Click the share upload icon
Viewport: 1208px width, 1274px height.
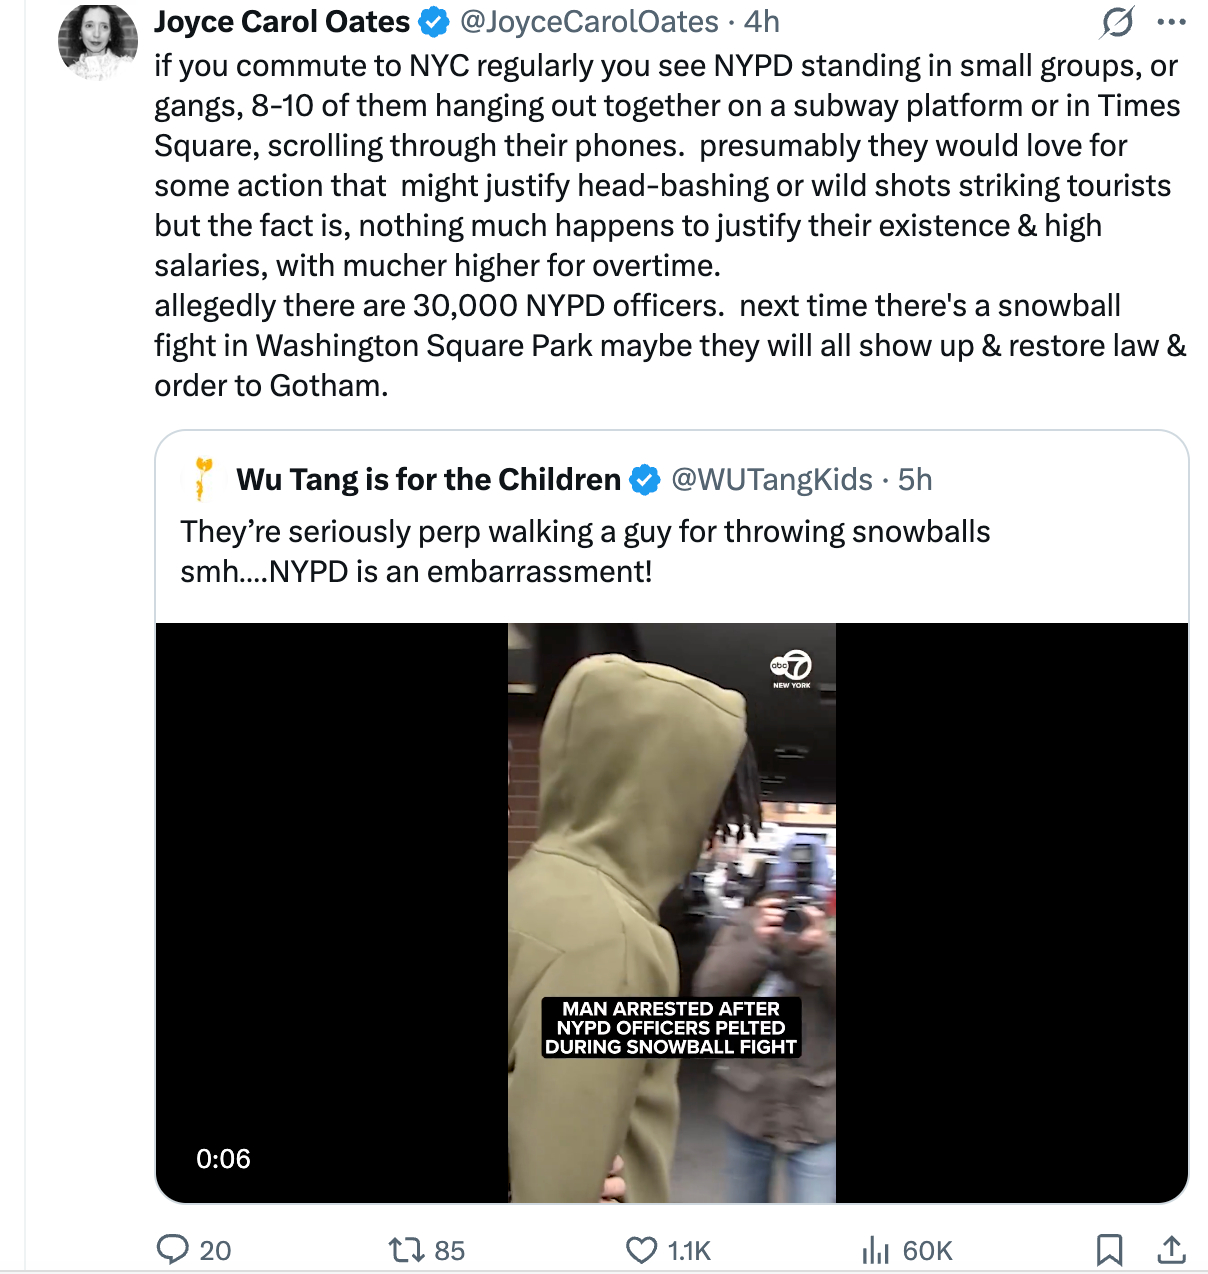[x=1171, y=1249]
